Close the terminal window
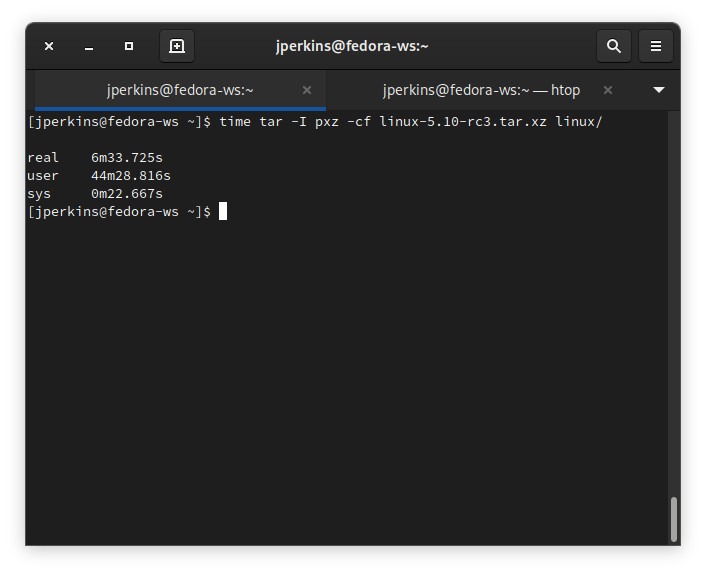Screen dimensions: 706x574 [49, 46]
